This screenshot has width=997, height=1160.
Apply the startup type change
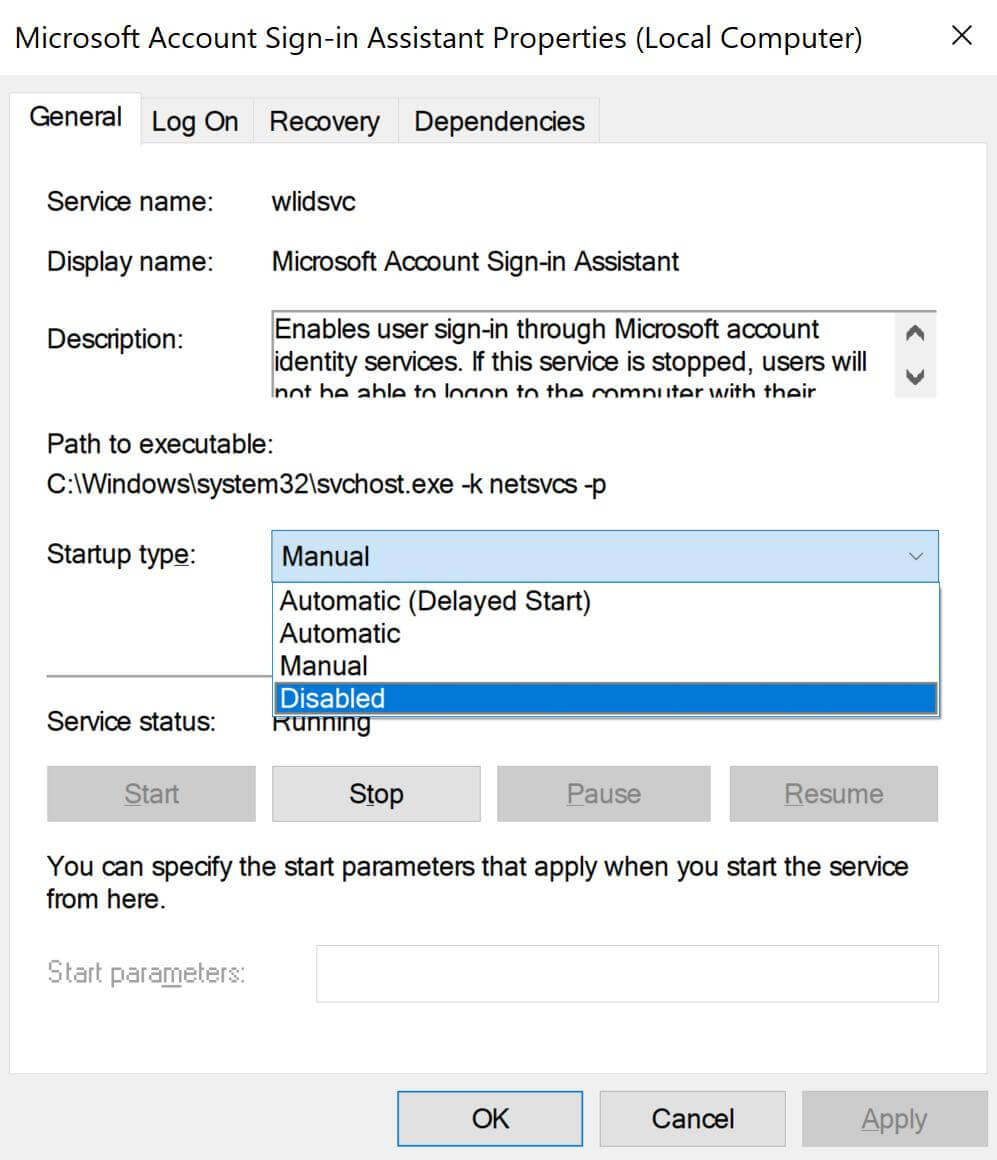894,1118
